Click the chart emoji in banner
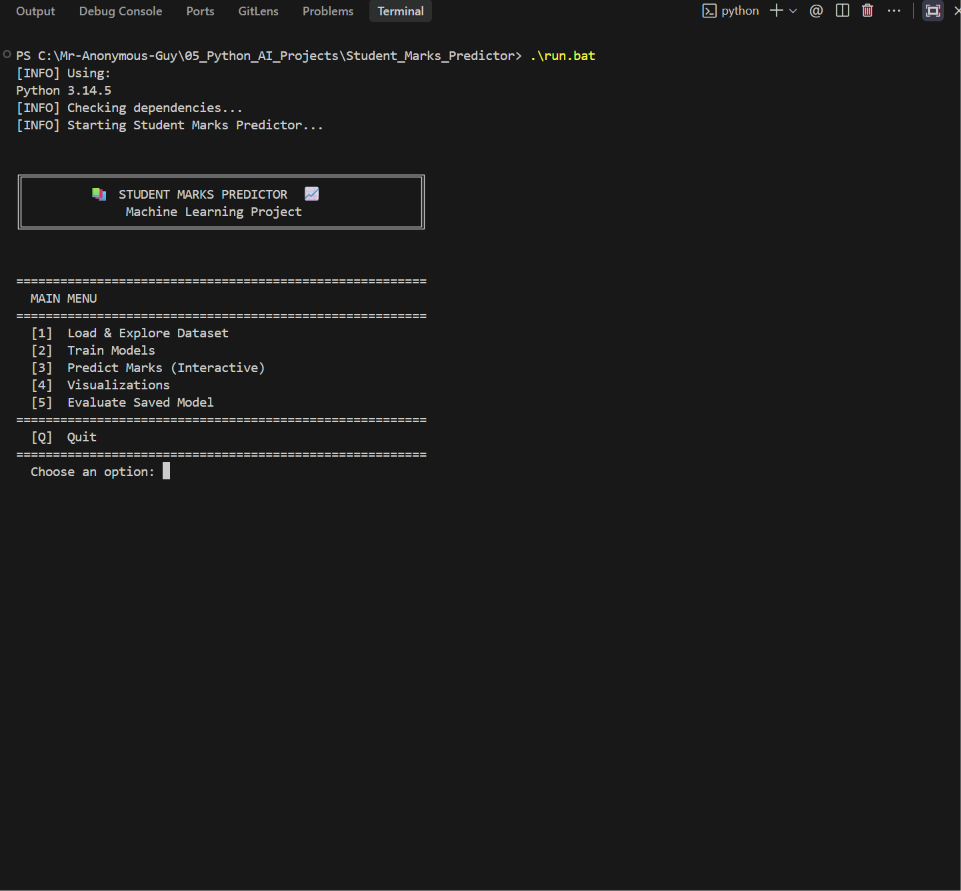Screen dimensions: 961x891 311,194
